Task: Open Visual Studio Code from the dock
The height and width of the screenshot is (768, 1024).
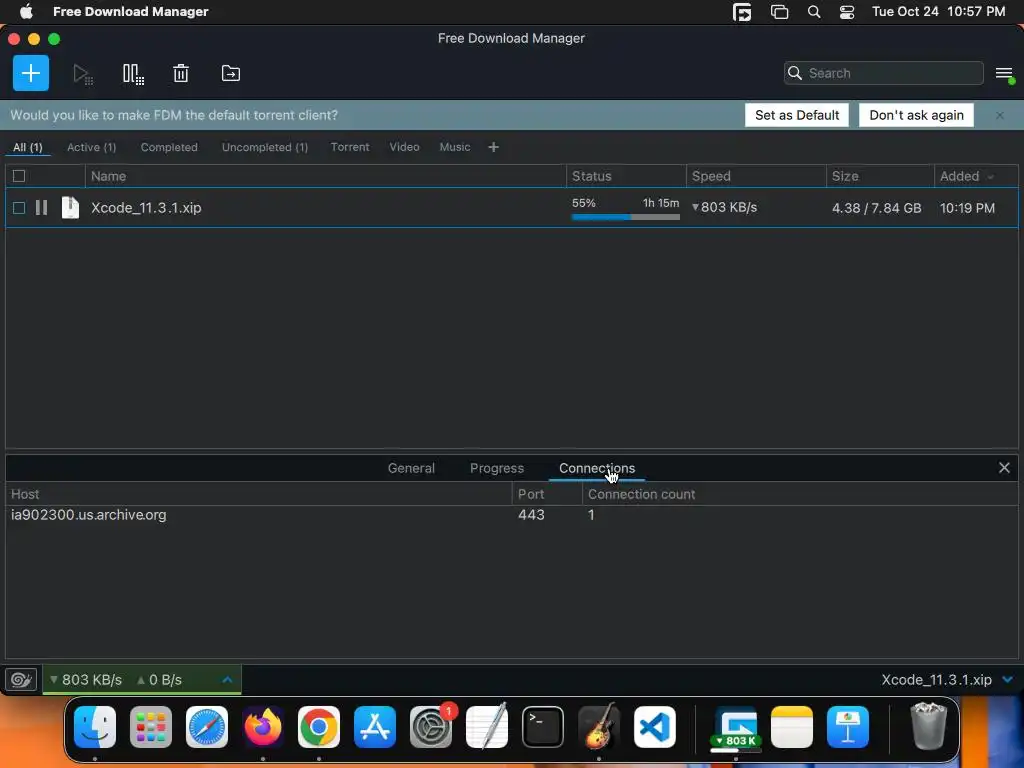Action: click(x=655, y=727)
